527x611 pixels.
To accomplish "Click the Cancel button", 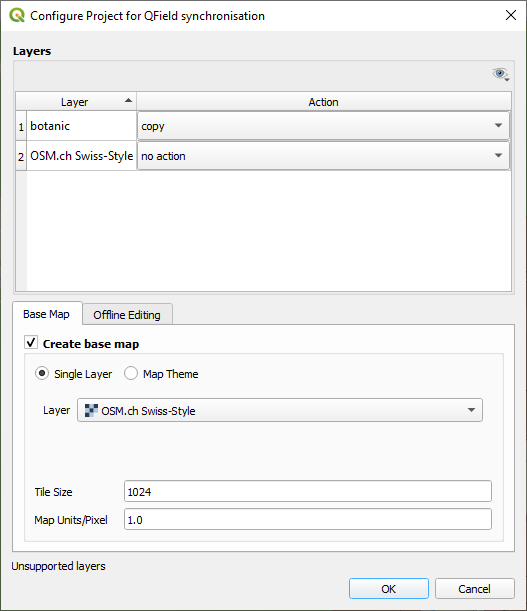I will (x=474, y=588).
